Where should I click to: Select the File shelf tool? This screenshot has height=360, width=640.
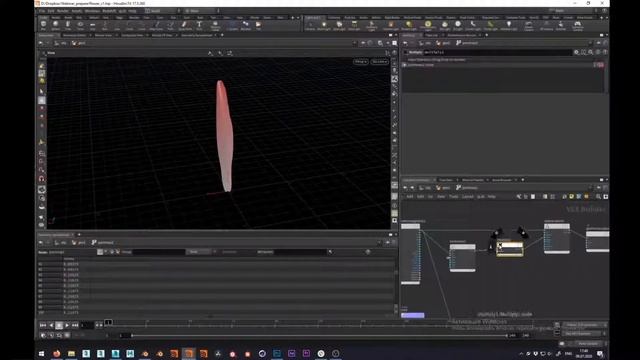point(258,26)
